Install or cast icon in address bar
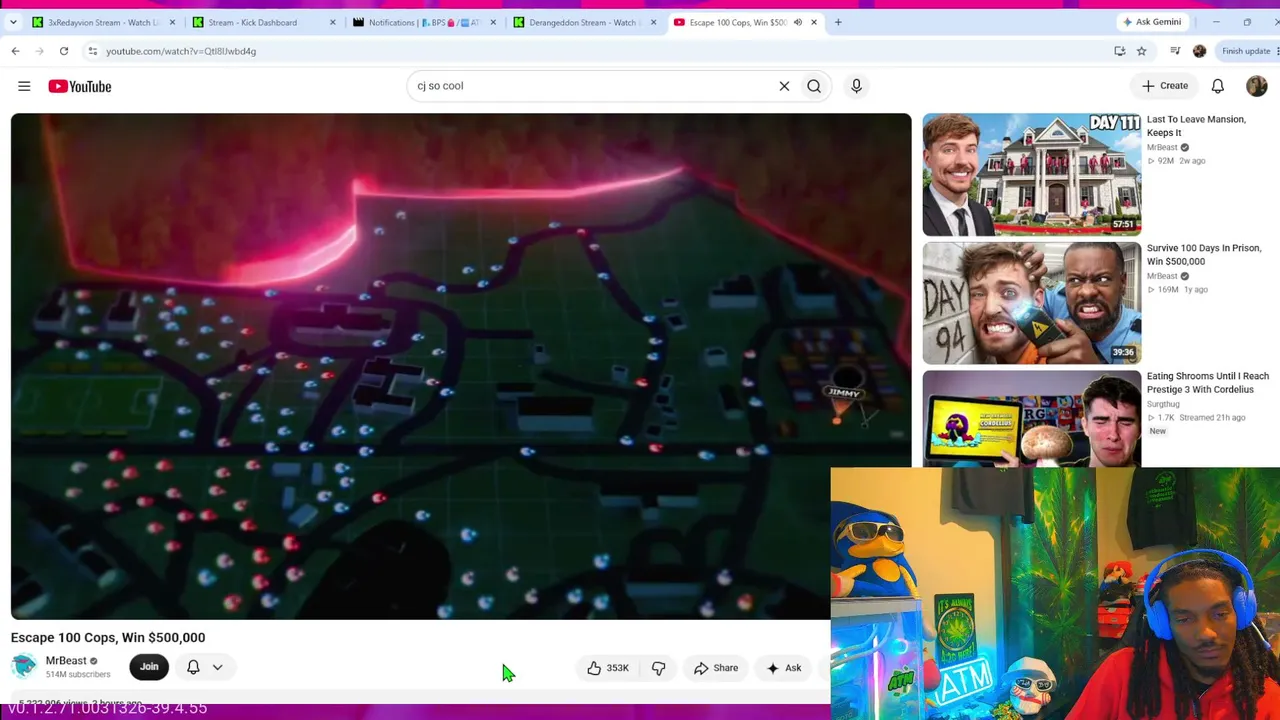This screenshot has width=1280, height=720. click(1120, 51)
